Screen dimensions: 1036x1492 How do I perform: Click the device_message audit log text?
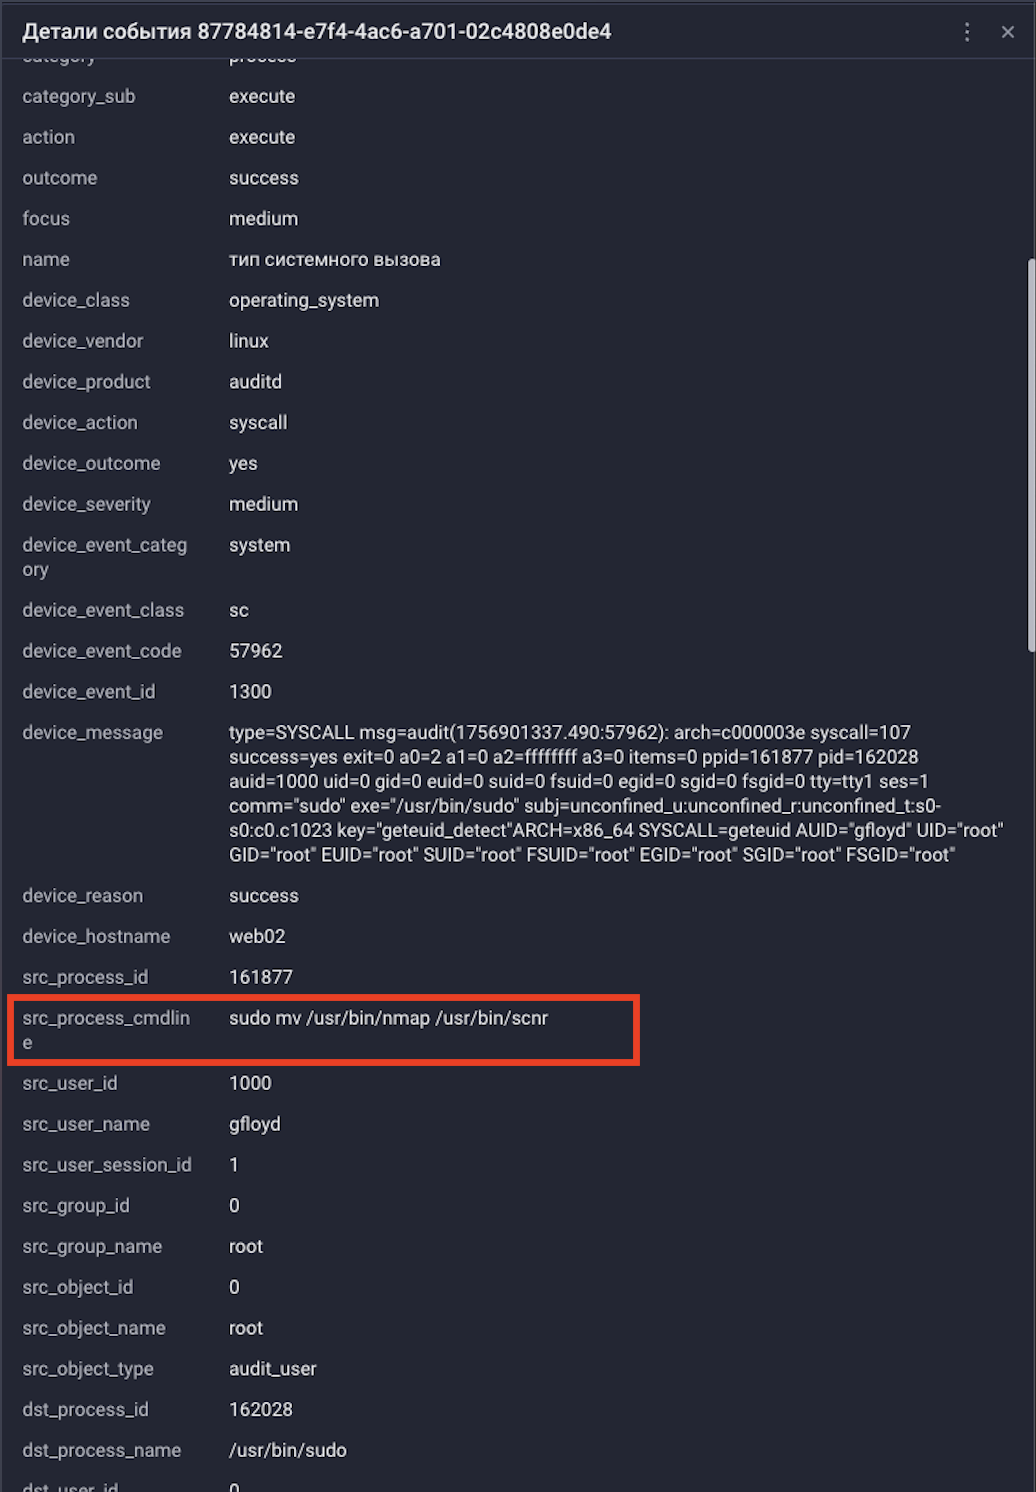click(x=615, y=793)
